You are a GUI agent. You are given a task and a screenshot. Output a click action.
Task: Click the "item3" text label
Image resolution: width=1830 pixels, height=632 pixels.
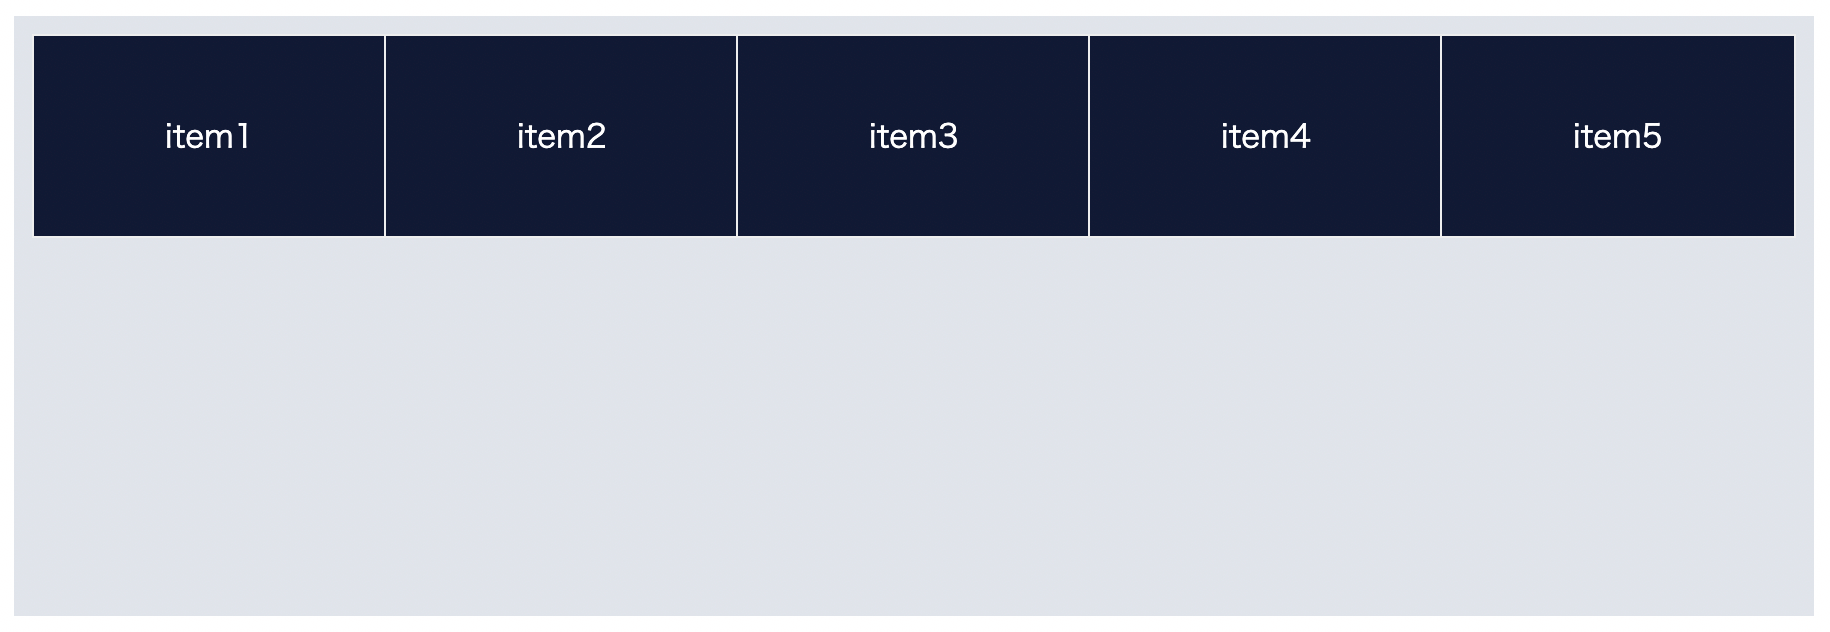(913, 136)
